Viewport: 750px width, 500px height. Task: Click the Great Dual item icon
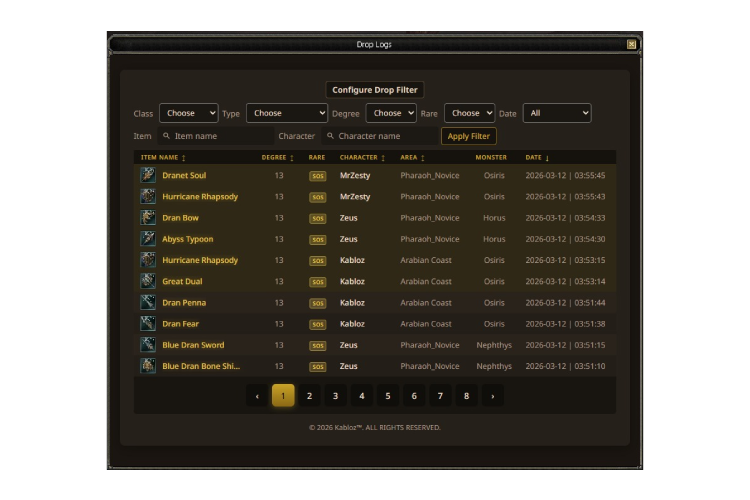click(148, 281)
